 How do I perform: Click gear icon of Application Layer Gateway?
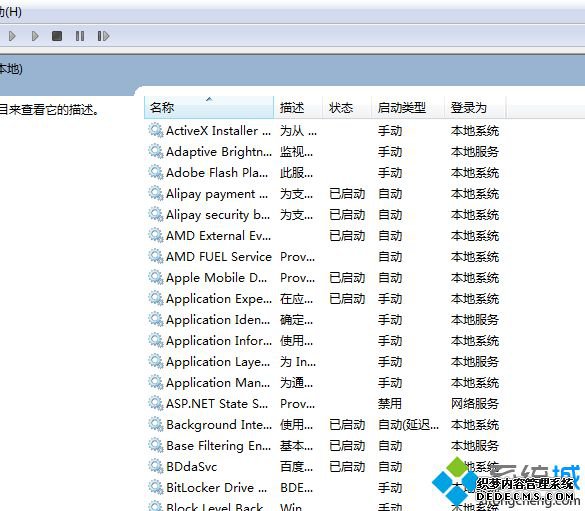pos(156,361)
